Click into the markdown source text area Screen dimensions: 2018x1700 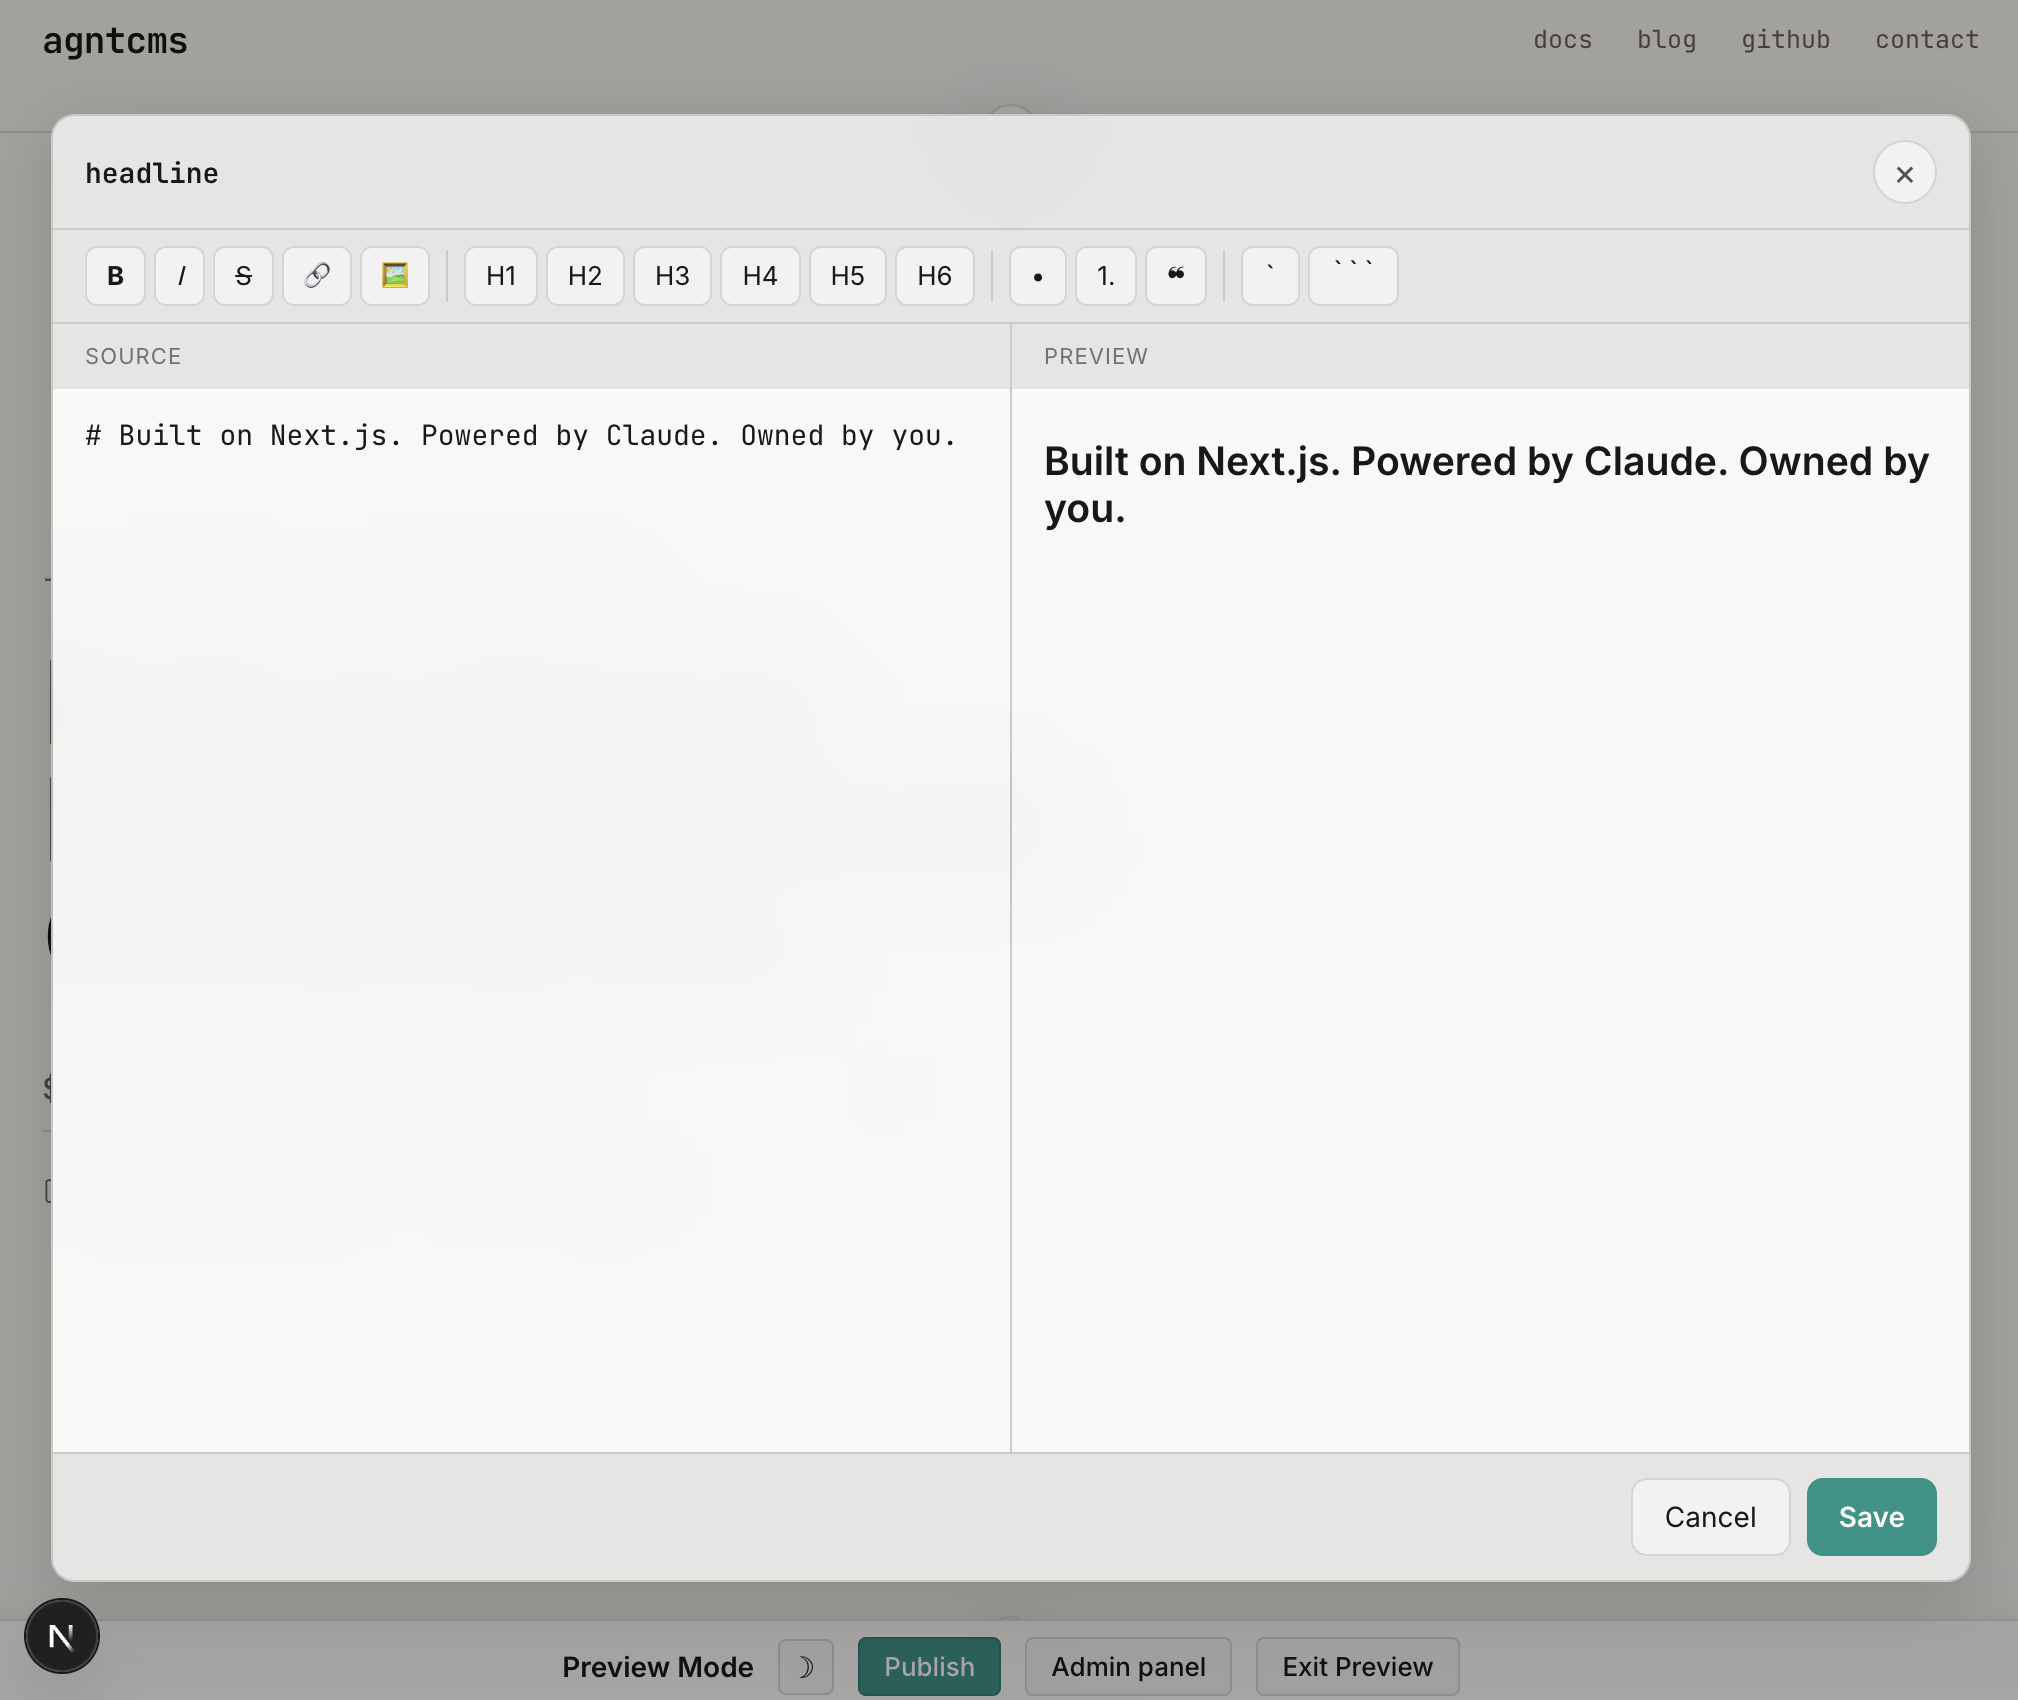click(531, 920)
